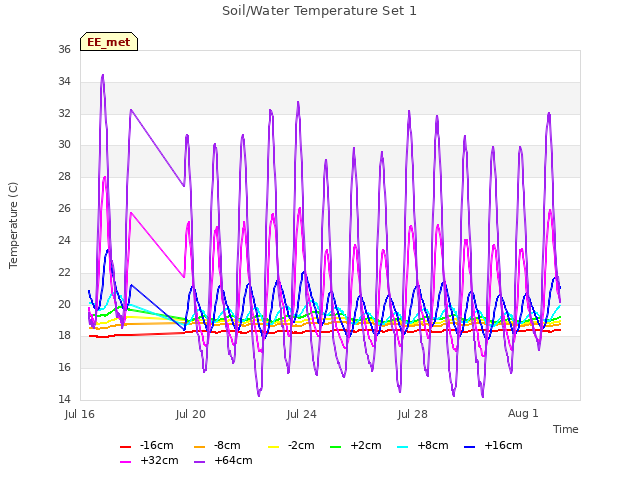Click the +16cm blue legend swatch
640x480 pixels.
(469, 447)
